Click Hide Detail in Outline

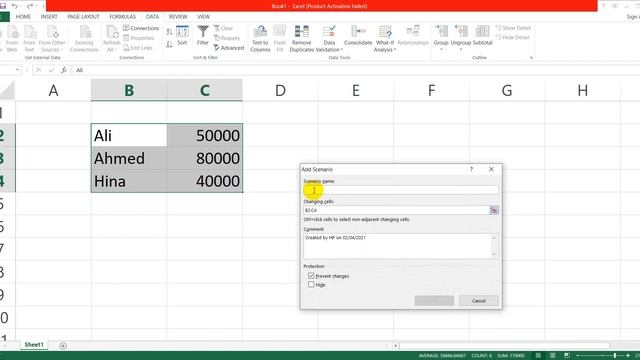(x=512, y=37)
